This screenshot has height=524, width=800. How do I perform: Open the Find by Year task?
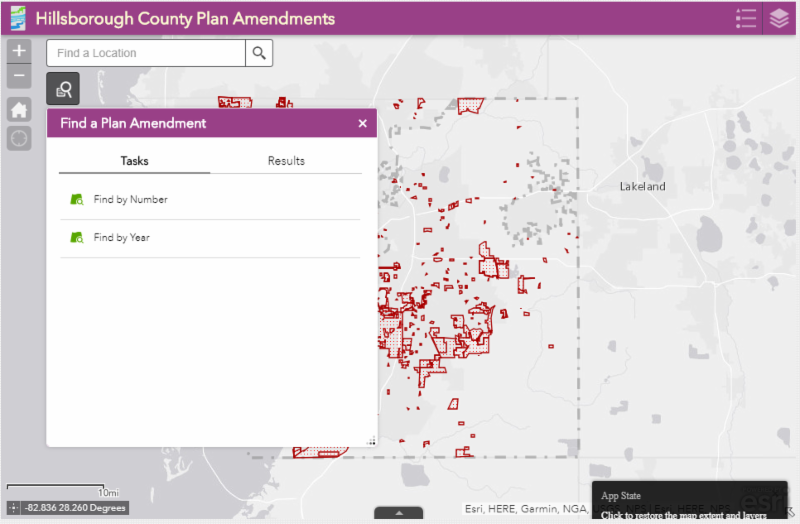pos(121,238)
